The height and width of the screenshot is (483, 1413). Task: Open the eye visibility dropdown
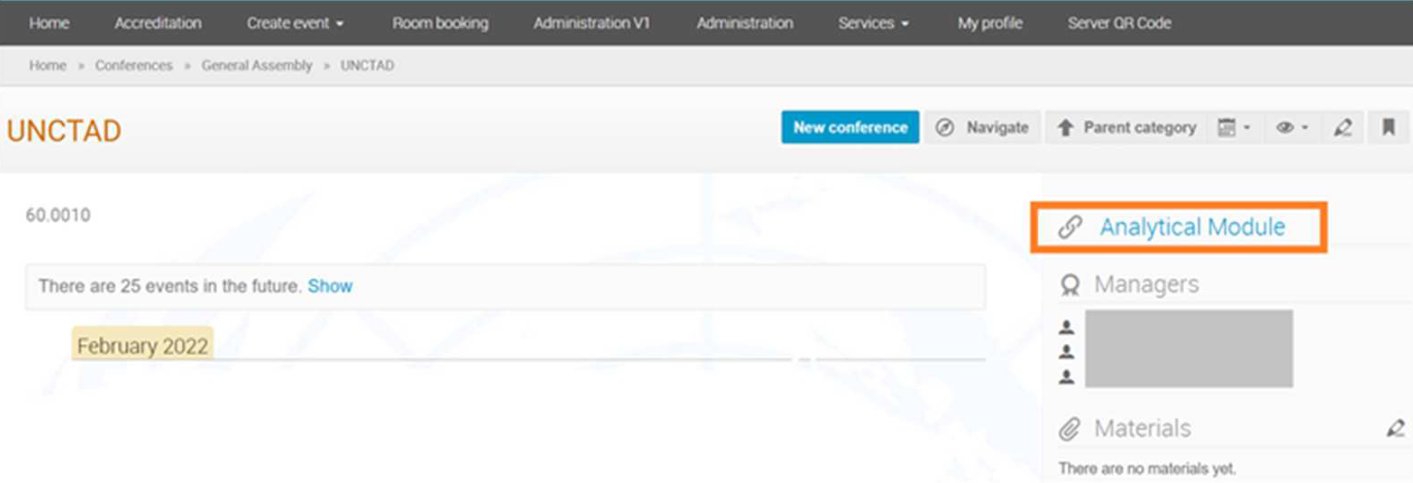[x=1292, y=127]
